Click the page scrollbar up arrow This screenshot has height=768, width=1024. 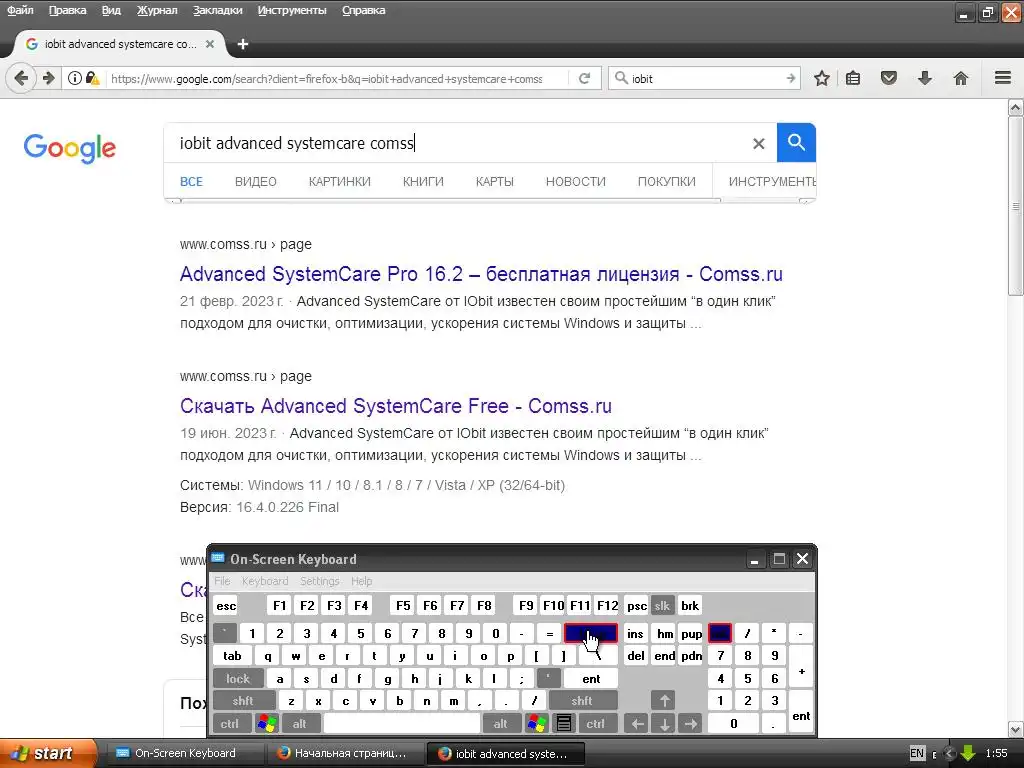(1016, 108)
